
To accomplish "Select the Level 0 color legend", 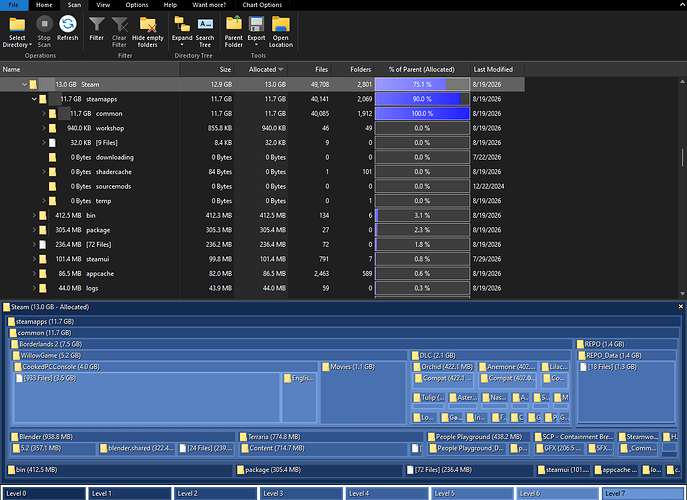I will 43,493.
